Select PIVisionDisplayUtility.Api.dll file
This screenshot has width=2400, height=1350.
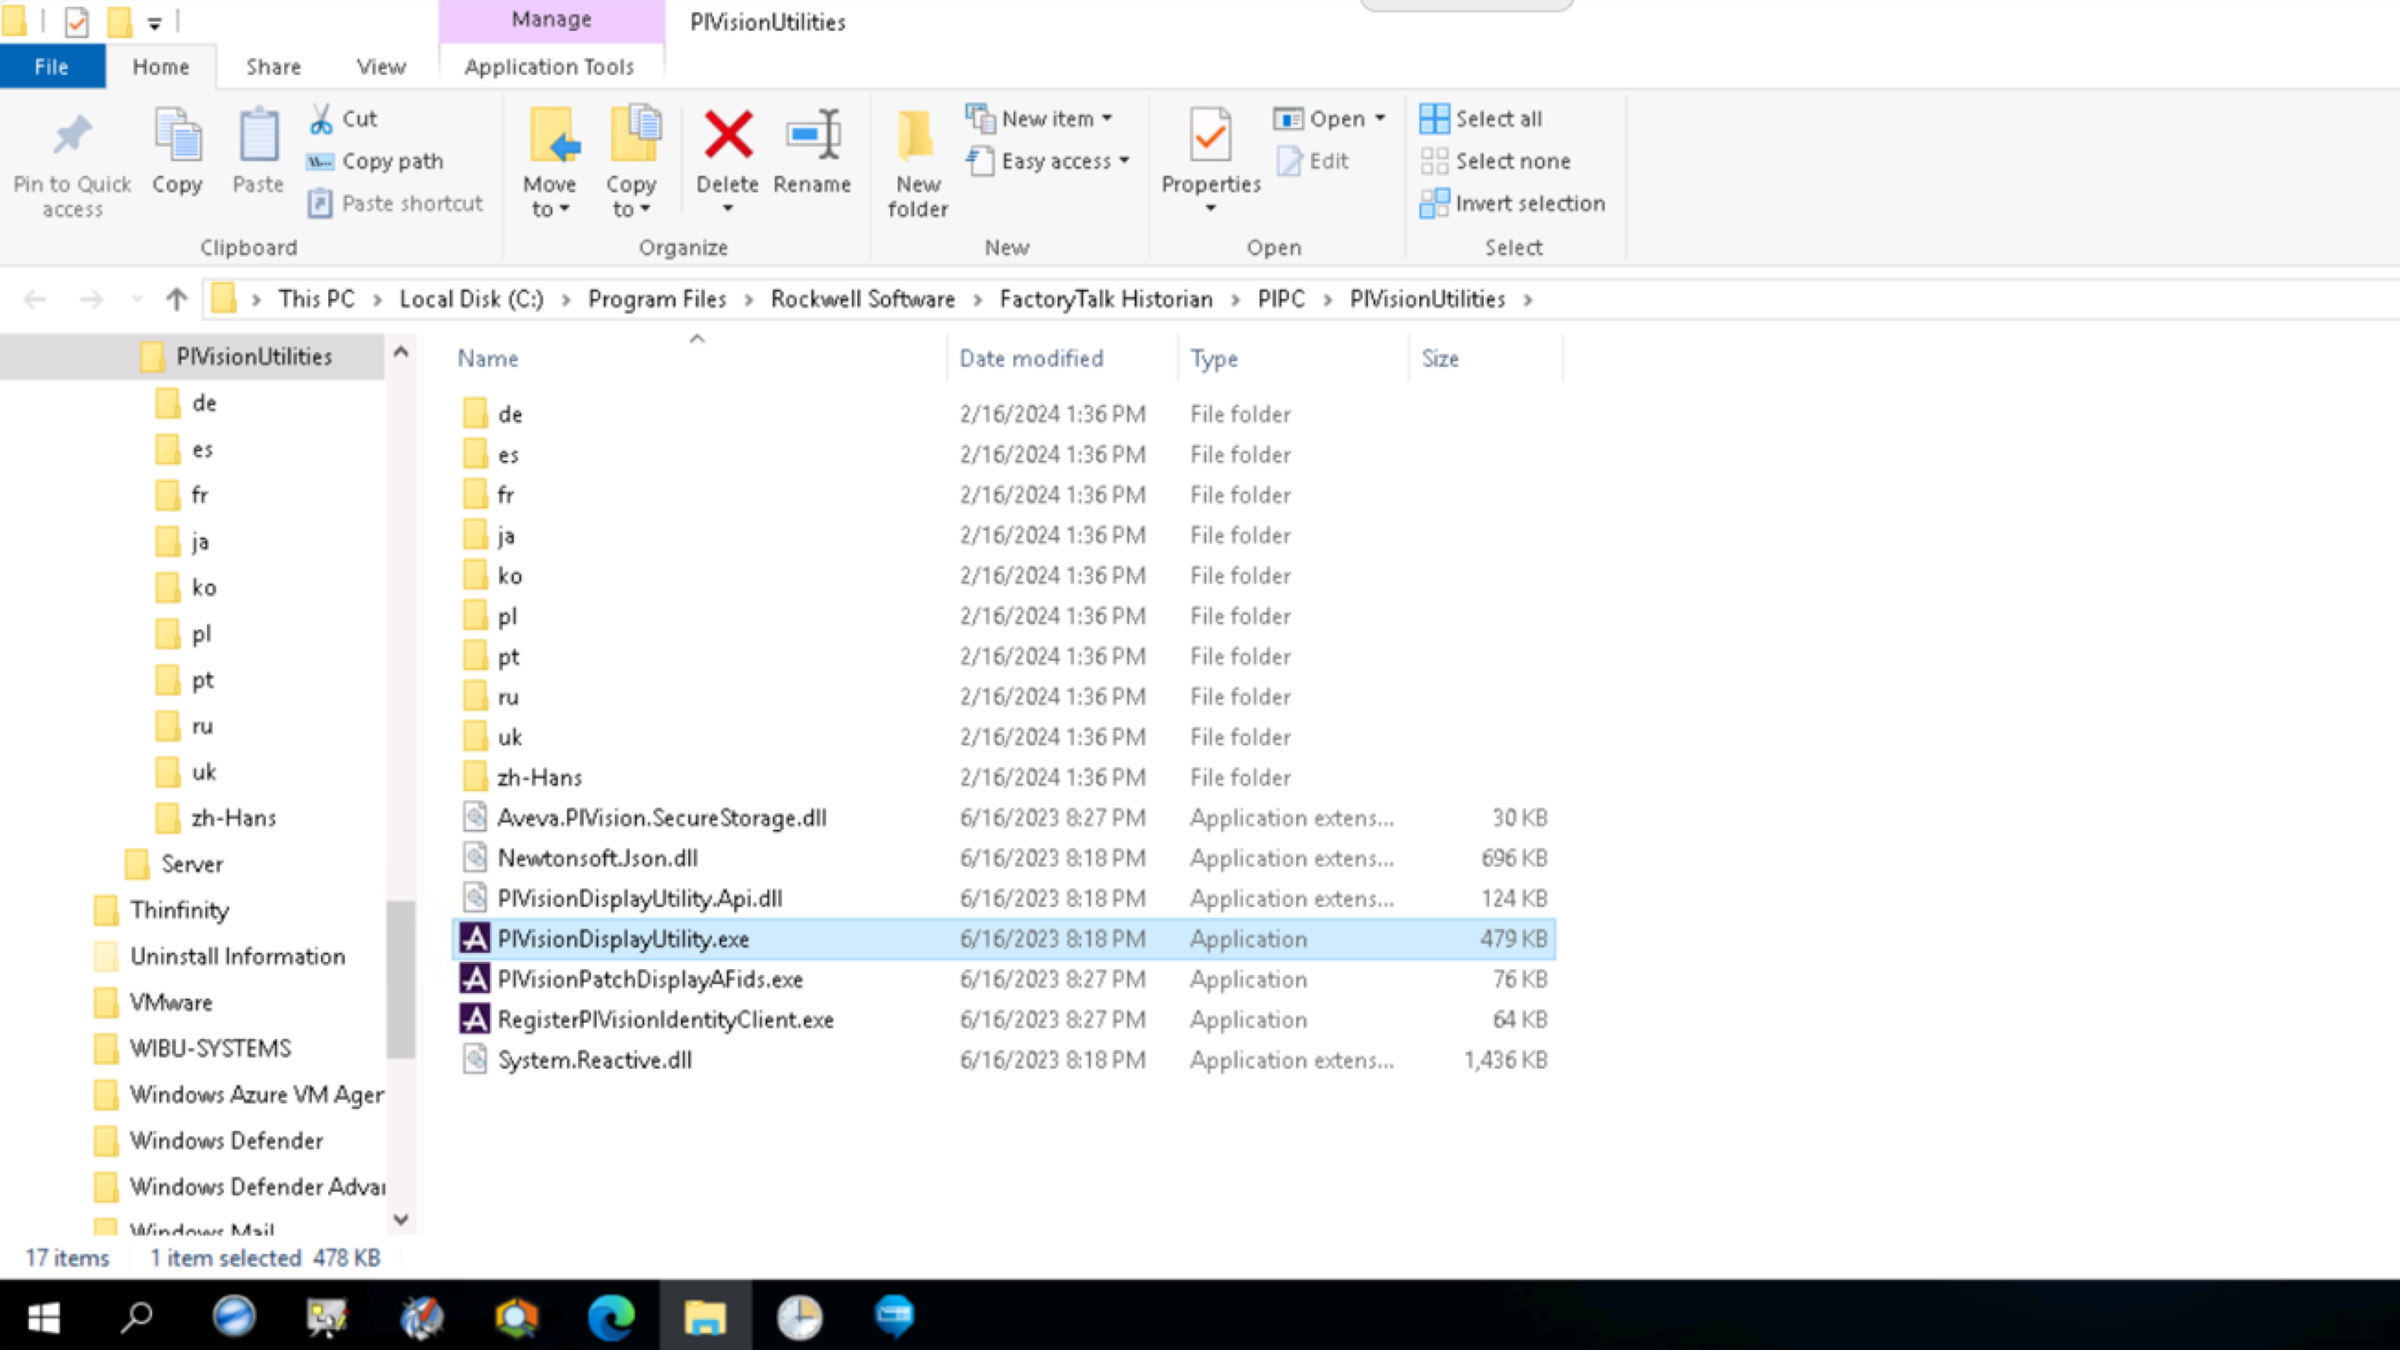click(x=1004, y=898)
